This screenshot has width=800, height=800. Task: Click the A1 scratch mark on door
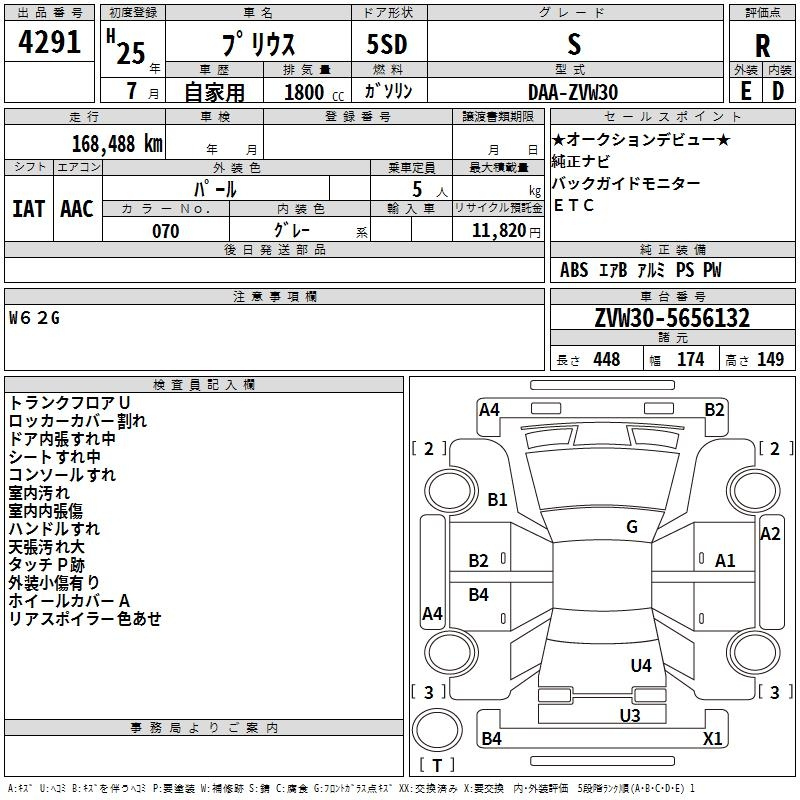pyautogui.click(x=724, y=561)
